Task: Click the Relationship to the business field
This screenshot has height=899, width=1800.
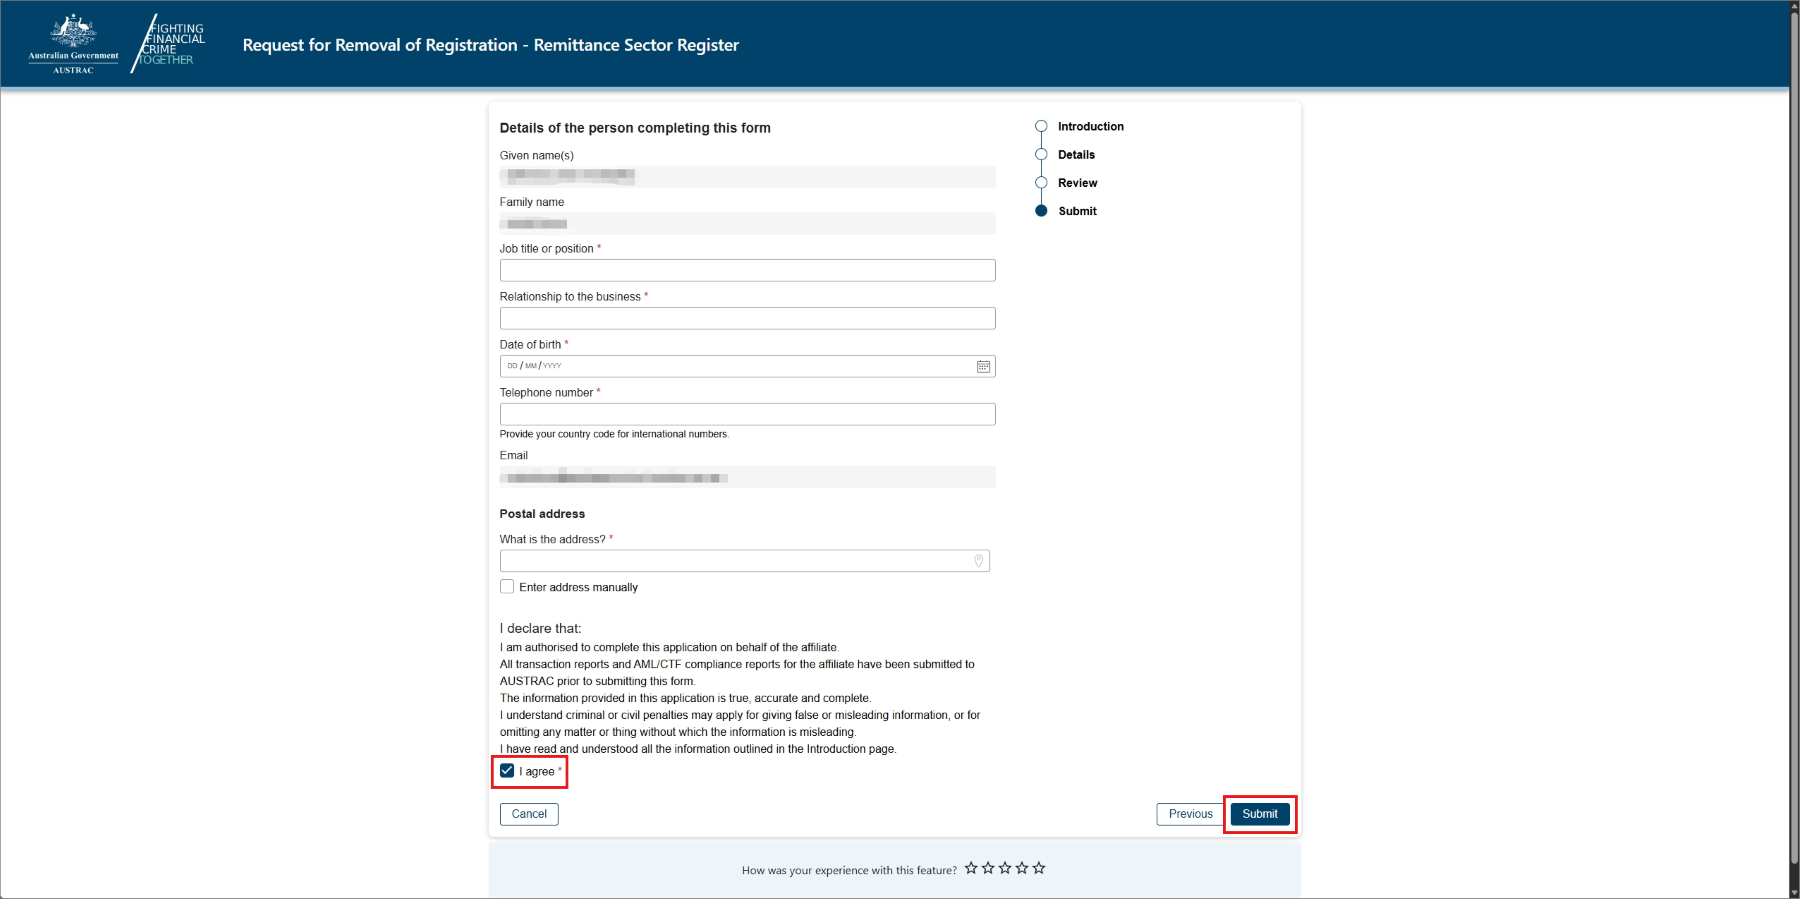Action: click(x=747, y=319)
